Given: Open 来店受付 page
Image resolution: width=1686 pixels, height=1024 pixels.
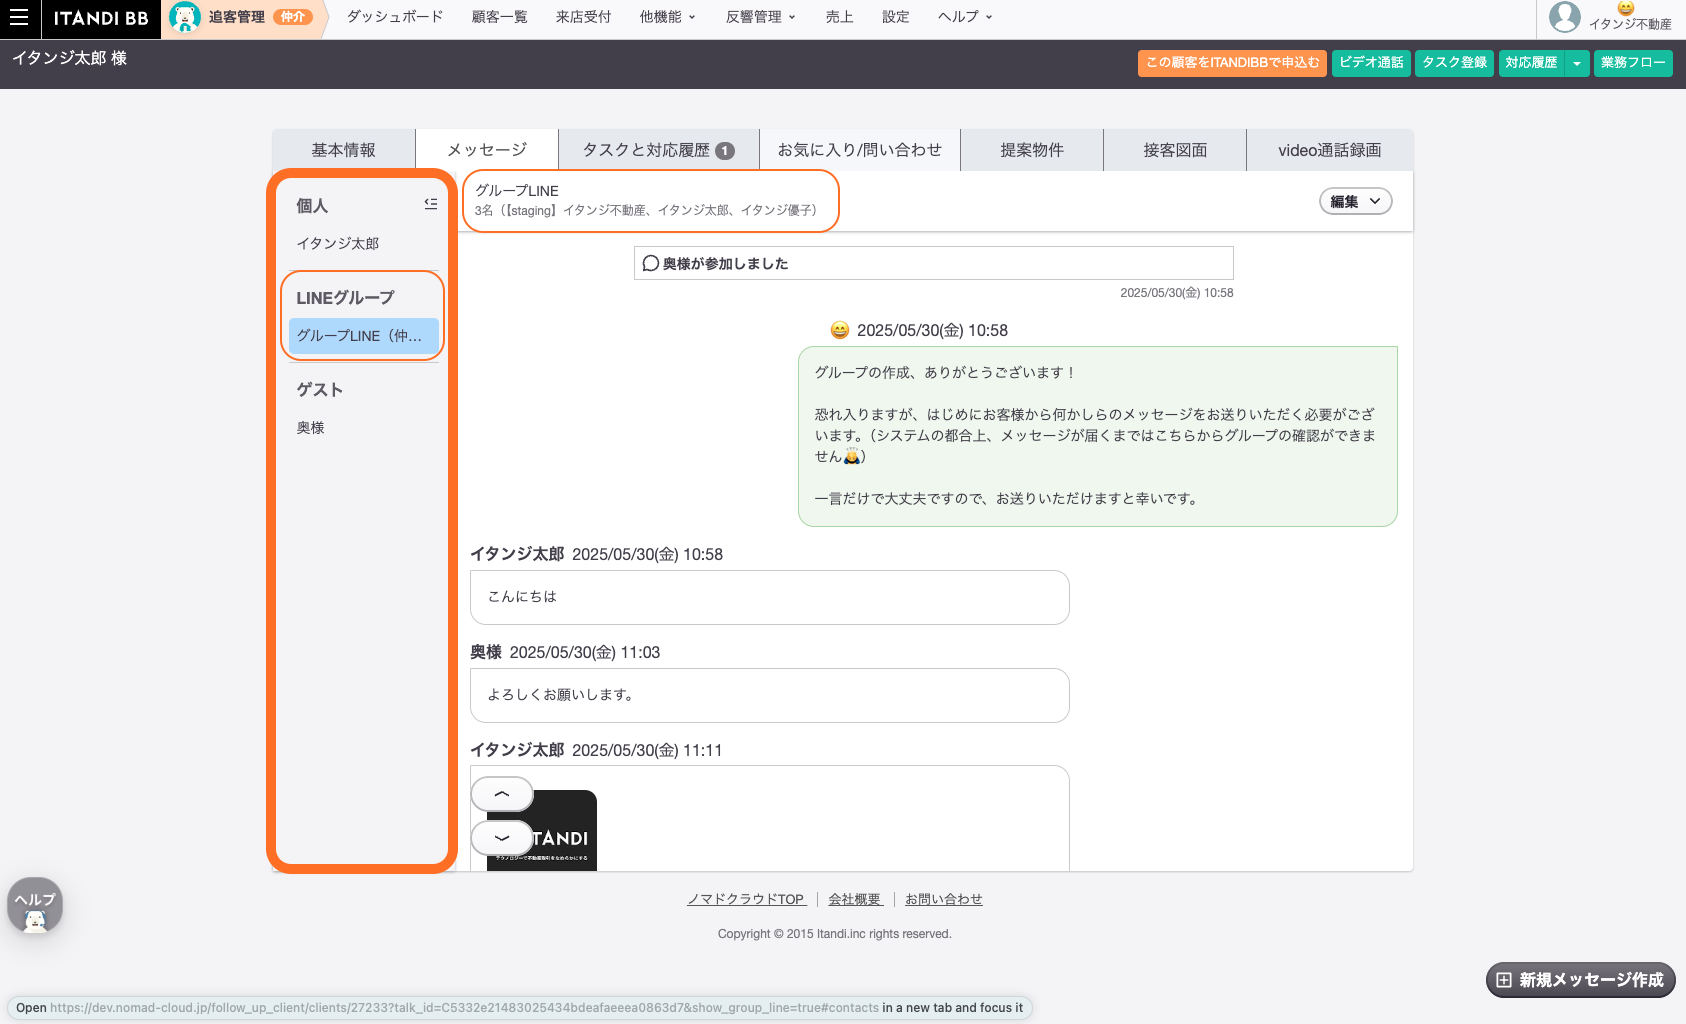Looking at the screenshot, I should pos(583,17).
